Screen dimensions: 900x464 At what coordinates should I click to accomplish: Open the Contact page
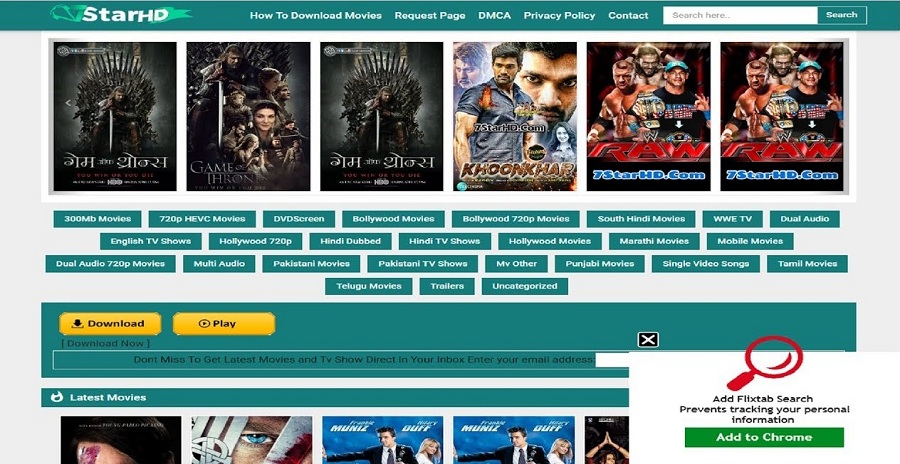(x=628, y=16)
